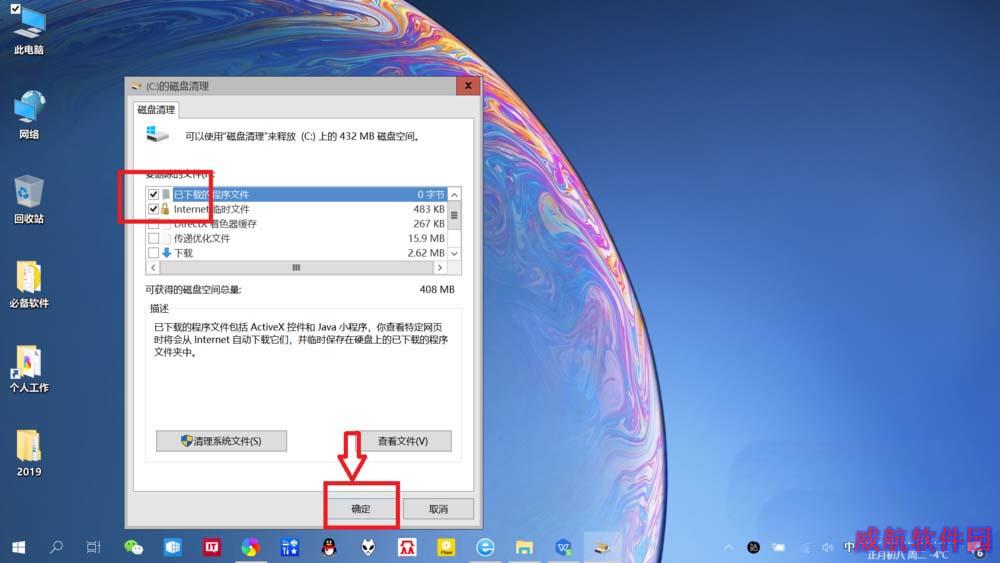Screen dimensions: 1000x563
Task: Click the 清理系统文件(S) button
Action: point(221,441)
